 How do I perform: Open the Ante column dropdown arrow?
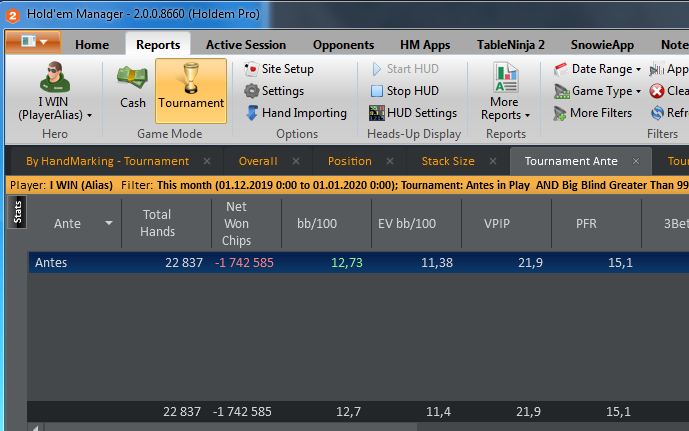[x=109, y=223]
